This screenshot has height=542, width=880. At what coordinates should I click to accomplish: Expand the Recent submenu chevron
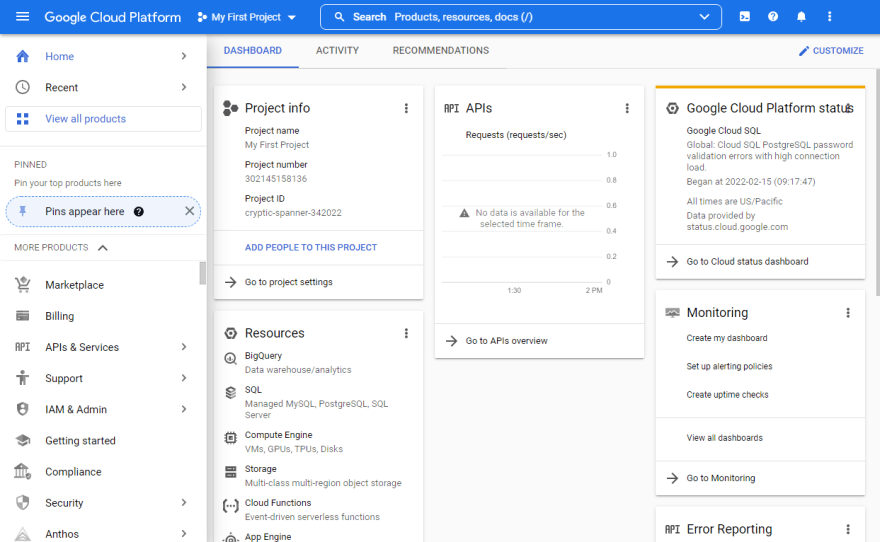point(184,87)
